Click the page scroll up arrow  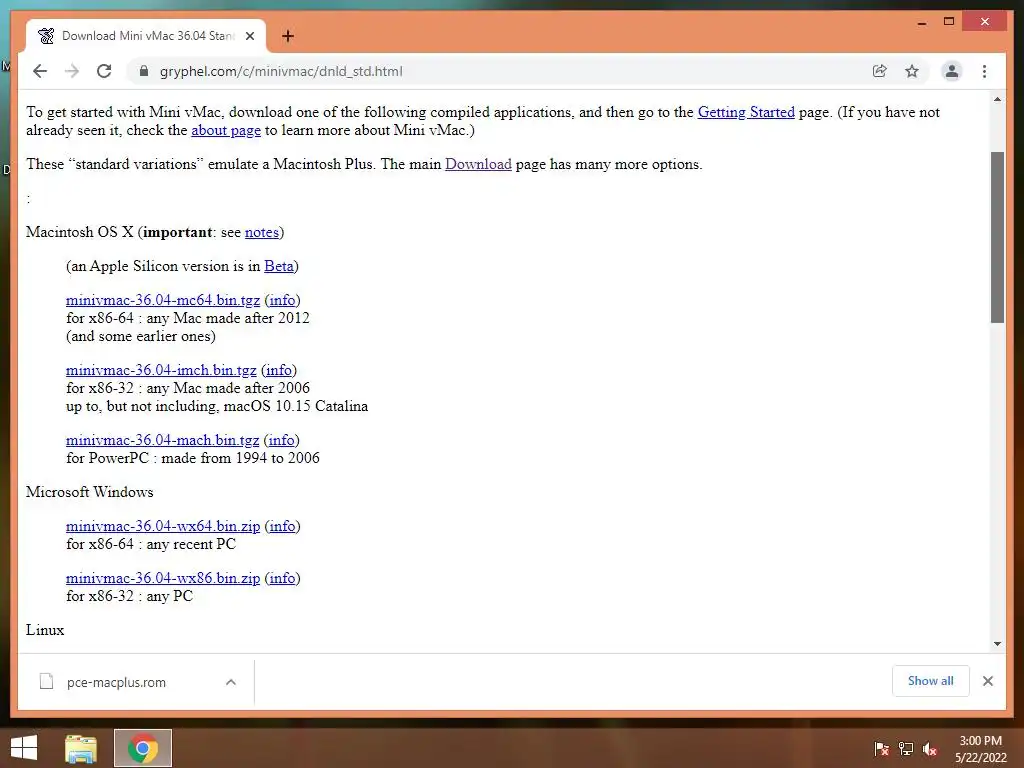pyautogui.click(x=997, y=99)
